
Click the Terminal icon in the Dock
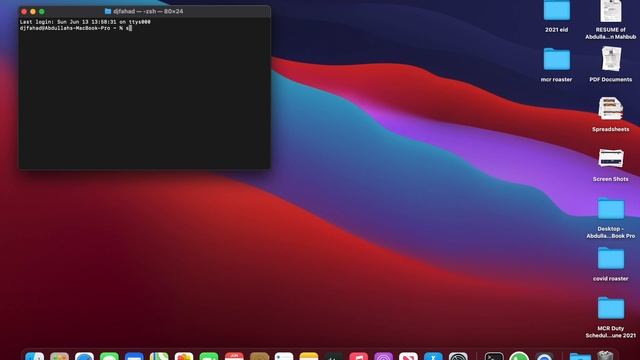tap(494, 356)
